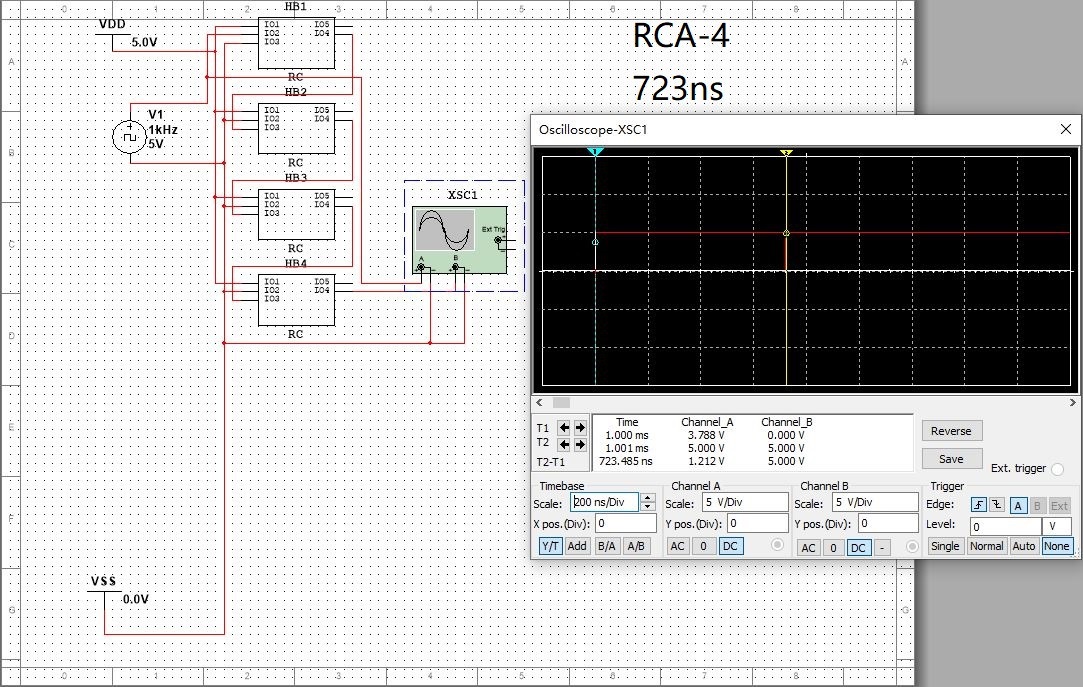The width and height of the screenshot is (1083, 687).
Task: Select the HB3 hierarchical block
Action: 296,214
